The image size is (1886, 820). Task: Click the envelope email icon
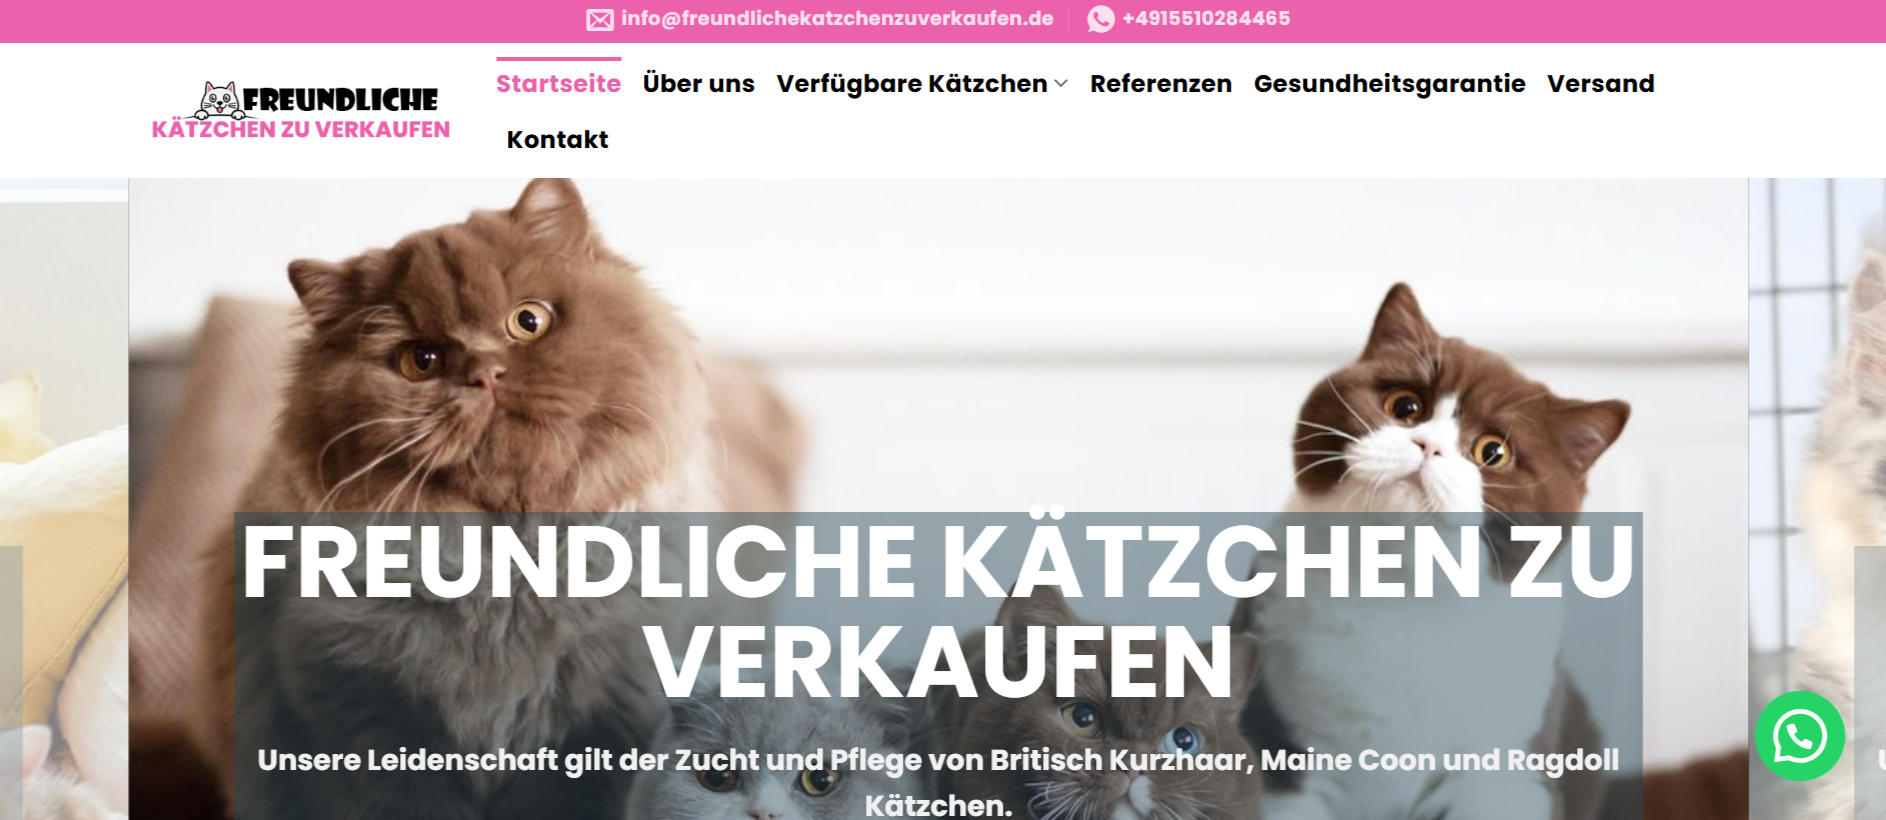600,19
